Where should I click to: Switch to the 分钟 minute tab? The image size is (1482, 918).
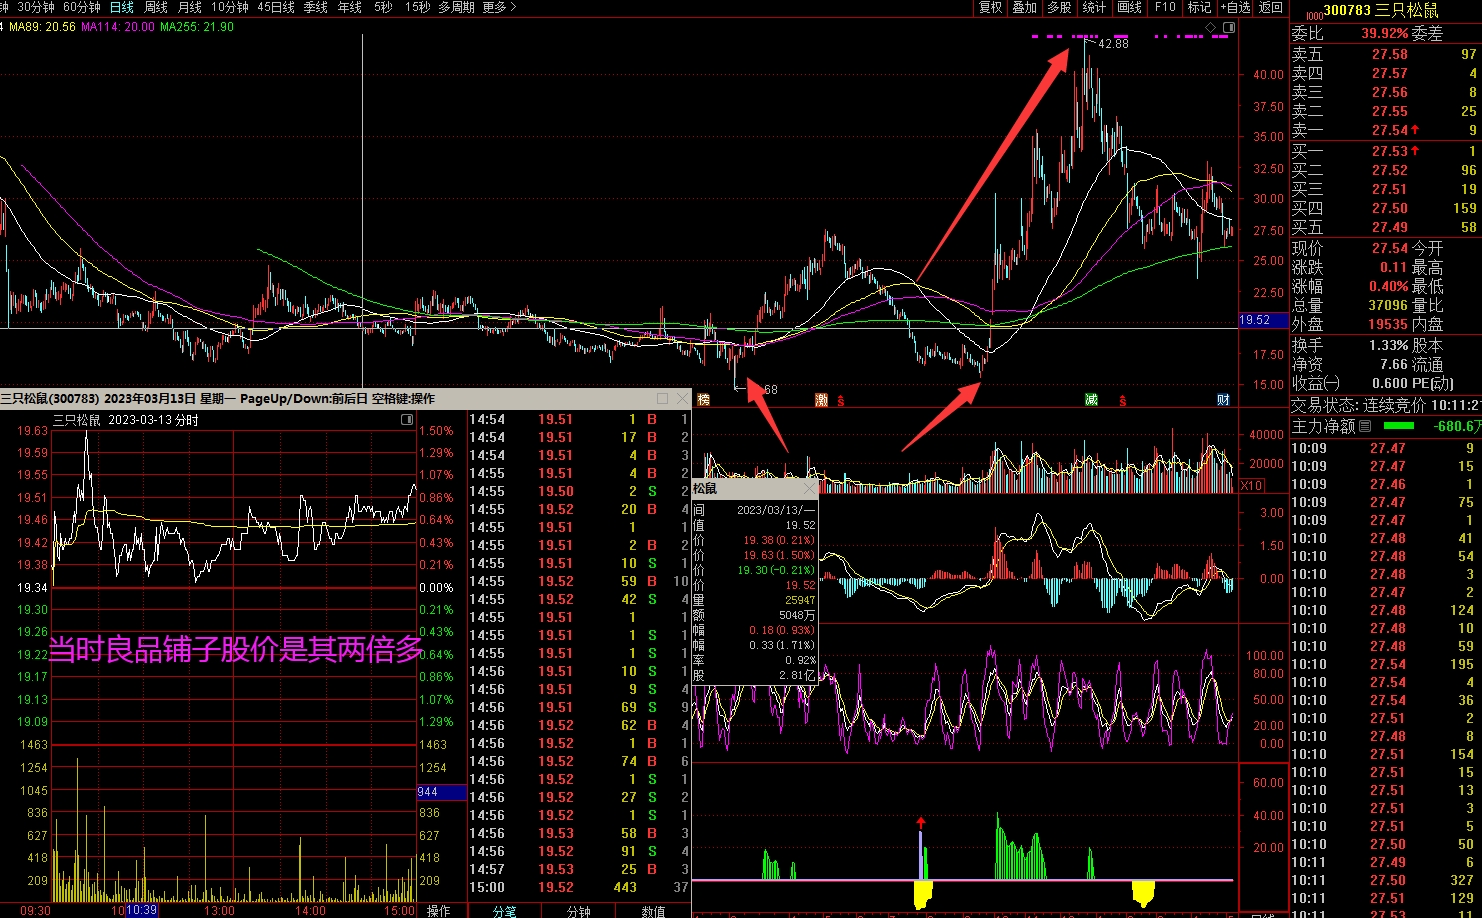[579, 911]
